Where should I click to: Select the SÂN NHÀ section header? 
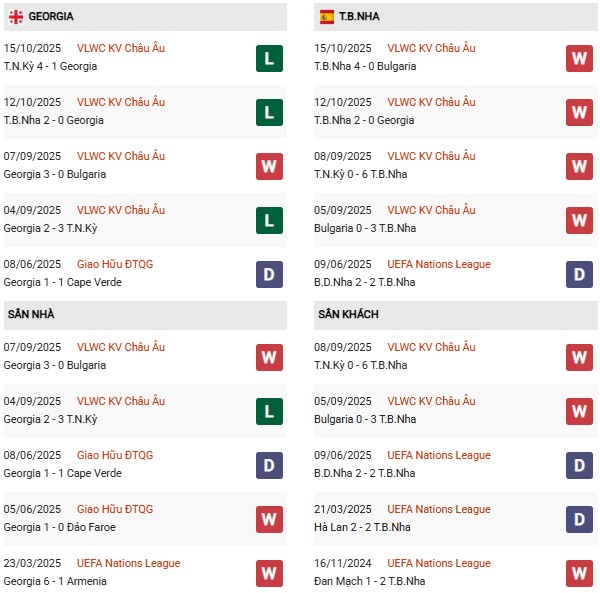coord(31,314)
